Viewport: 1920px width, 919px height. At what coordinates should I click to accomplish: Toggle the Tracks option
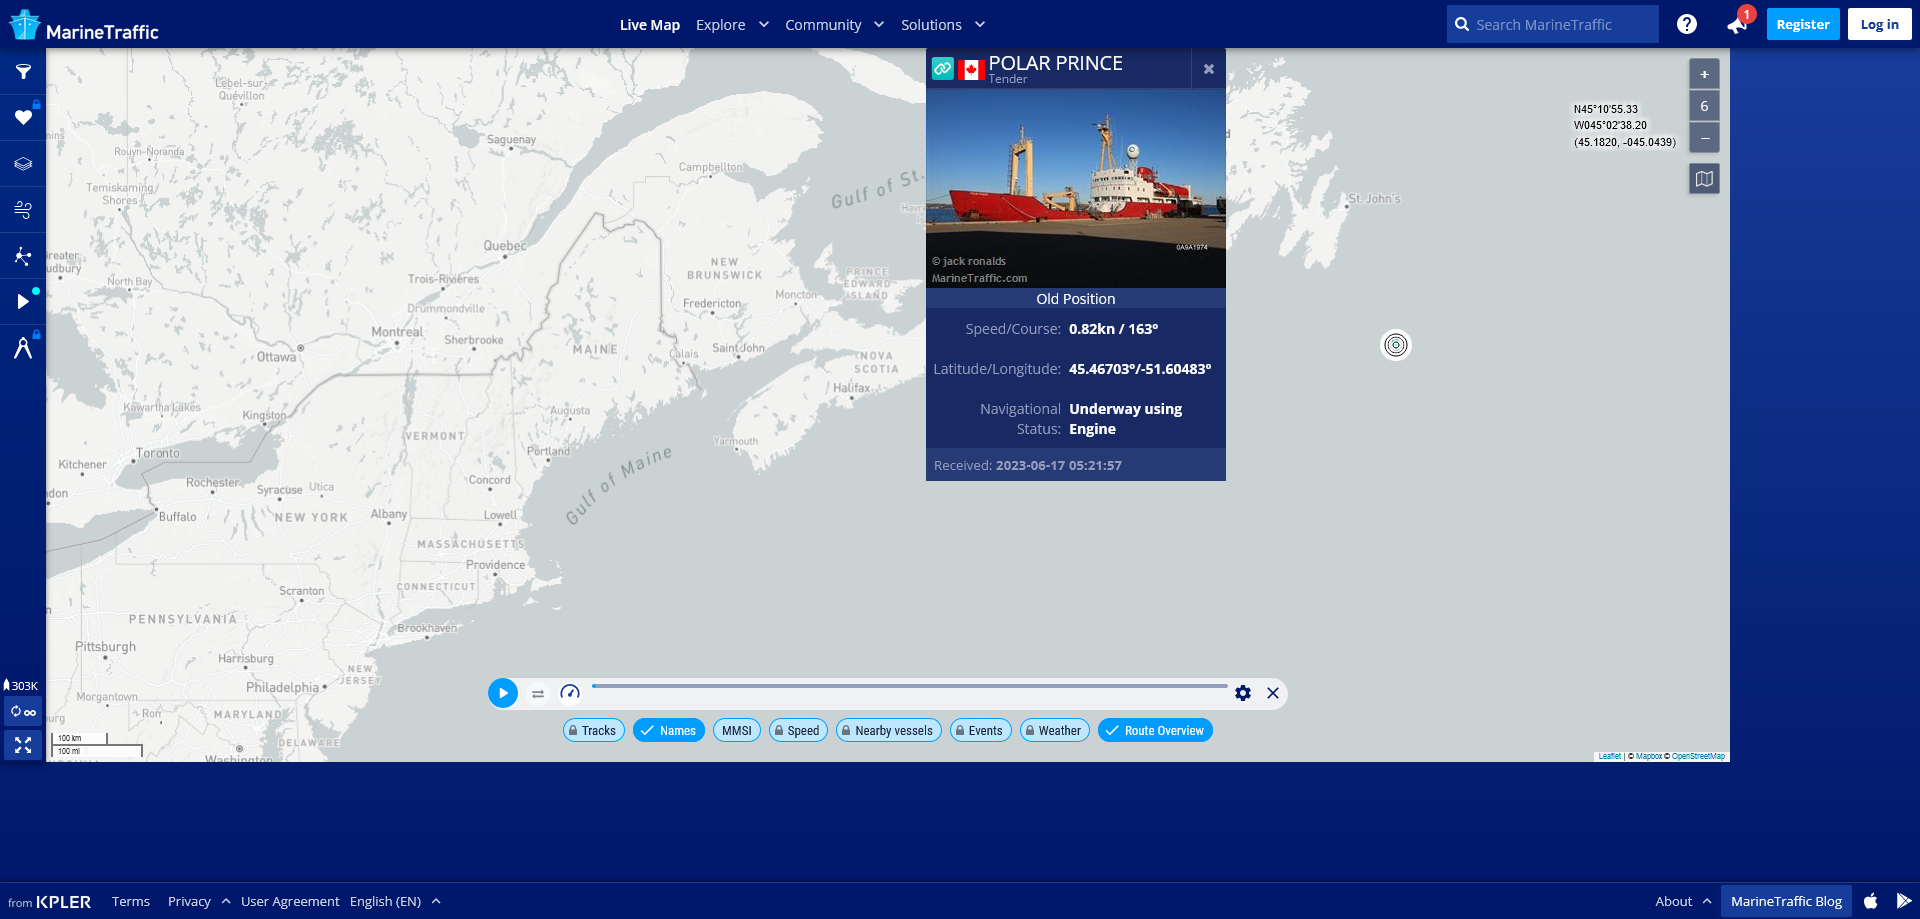click(x=594, y=731)
